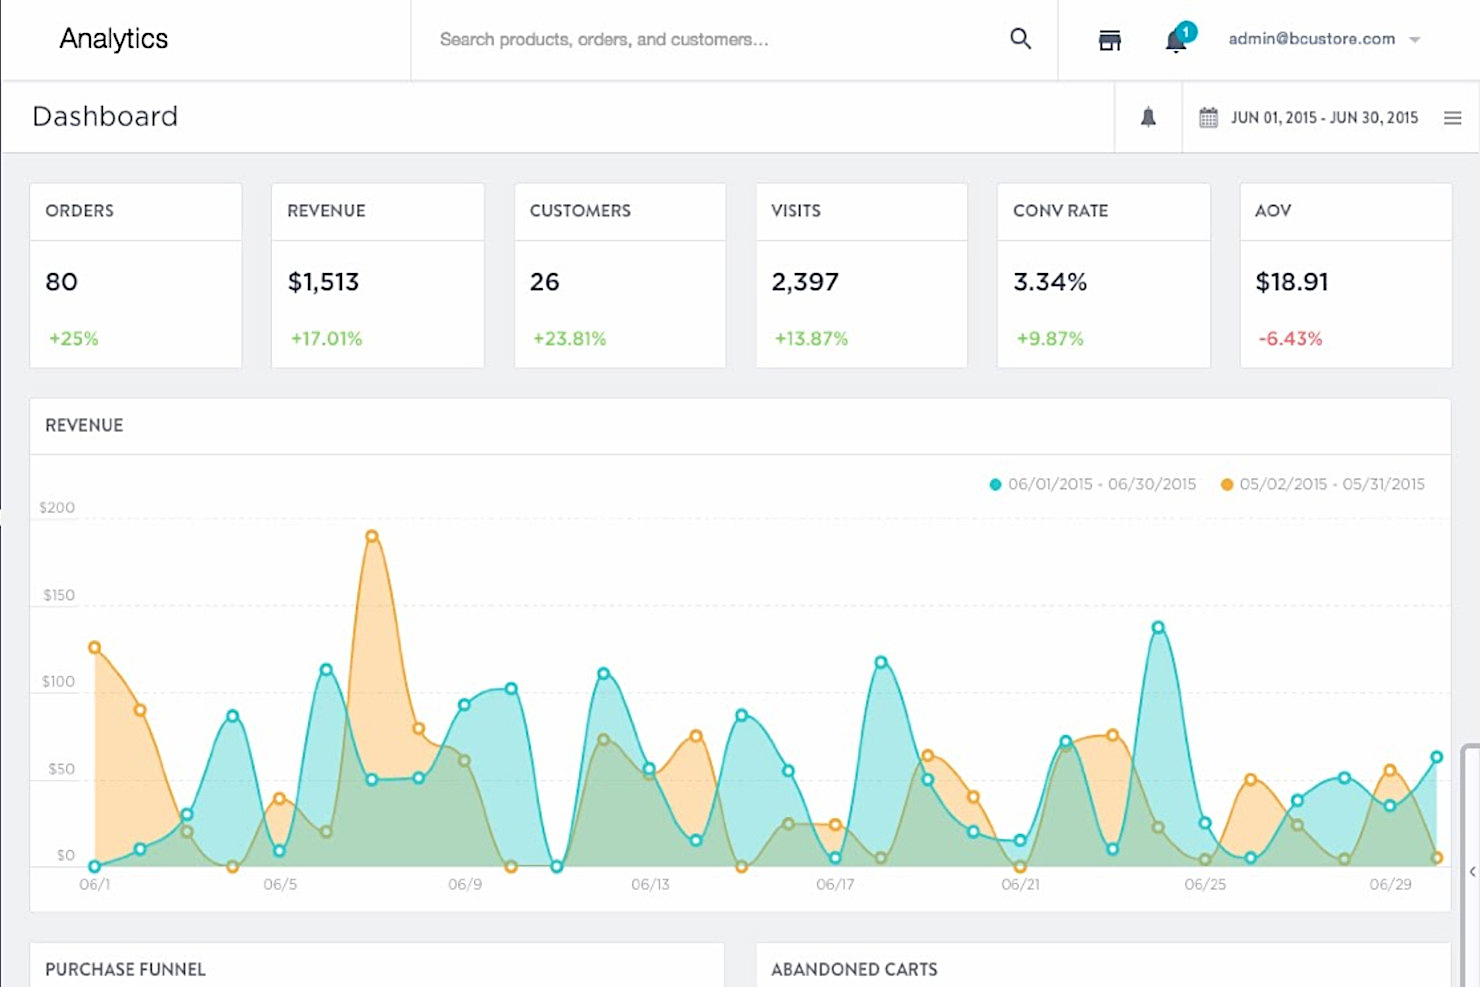
Task: Click the calendar icon next to the dates
Action: (x=1209, y=117)
